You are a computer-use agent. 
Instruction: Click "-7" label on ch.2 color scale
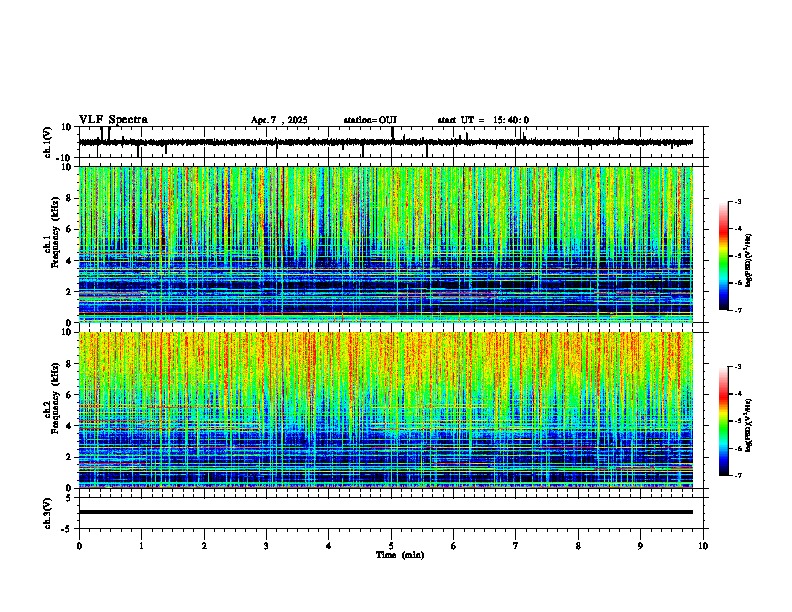[x=738, y=475]
